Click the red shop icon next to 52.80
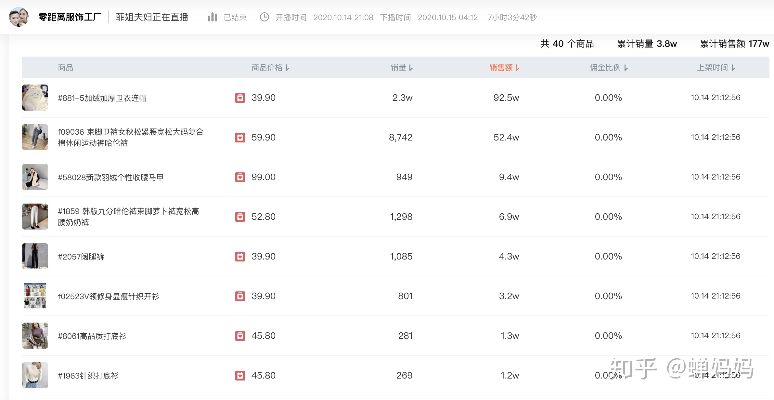The height and width of the screenshot is (400, 774). [239, 216]
